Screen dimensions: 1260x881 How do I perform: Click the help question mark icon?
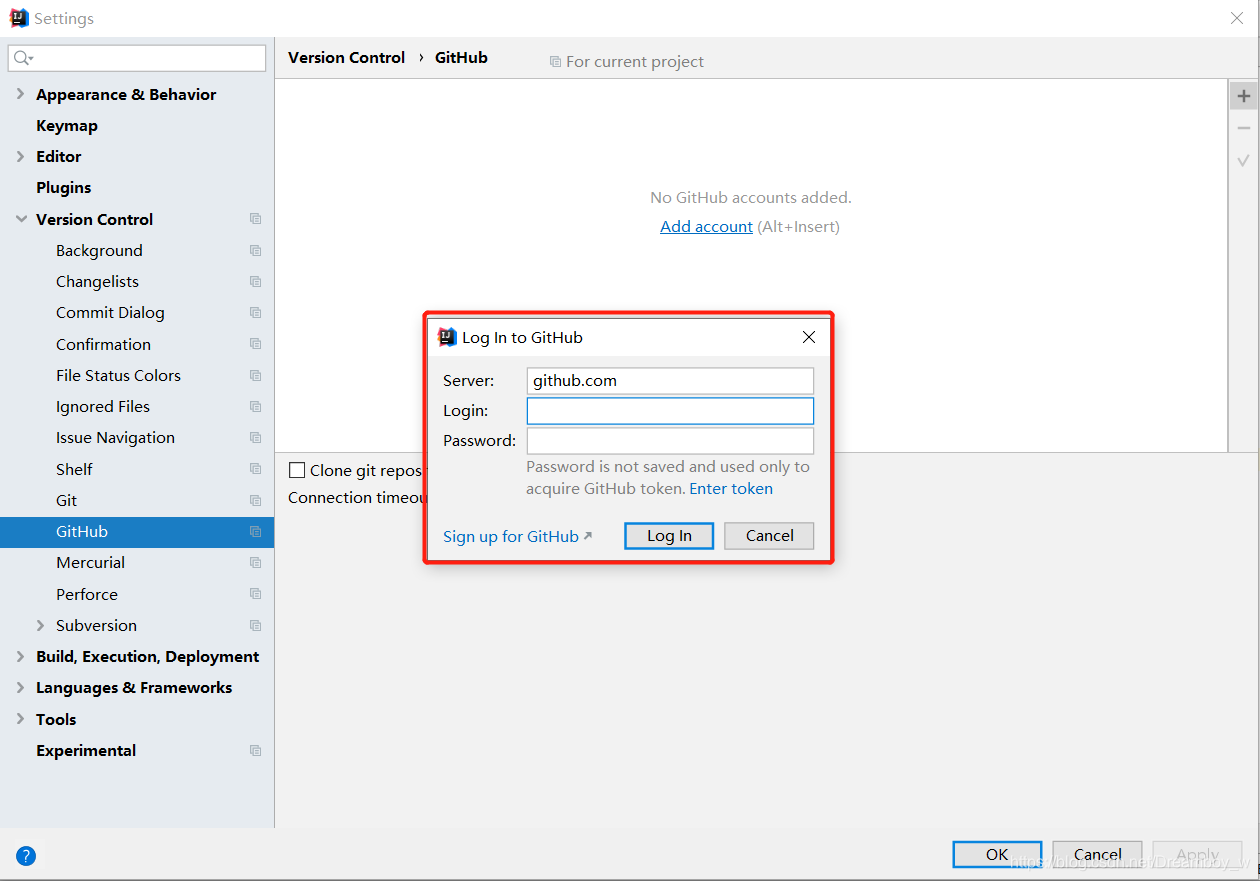26,856
